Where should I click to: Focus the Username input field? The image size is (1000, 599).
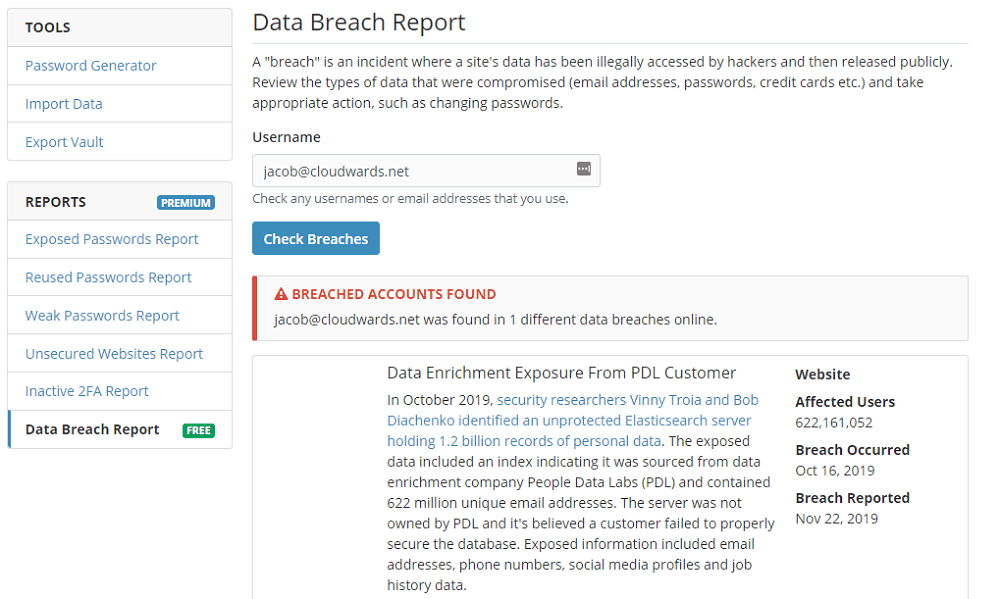(426, 170)
